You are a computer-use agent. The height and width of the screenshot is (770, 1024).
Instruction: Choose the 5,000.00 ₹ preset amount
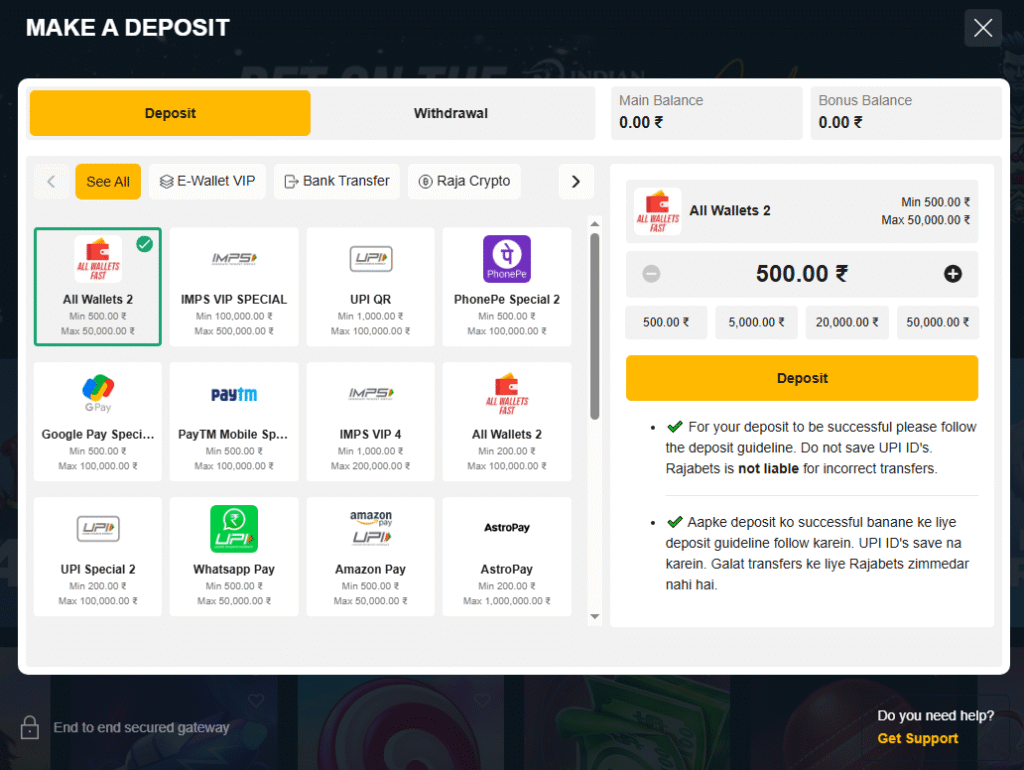[x=756, y=322]
